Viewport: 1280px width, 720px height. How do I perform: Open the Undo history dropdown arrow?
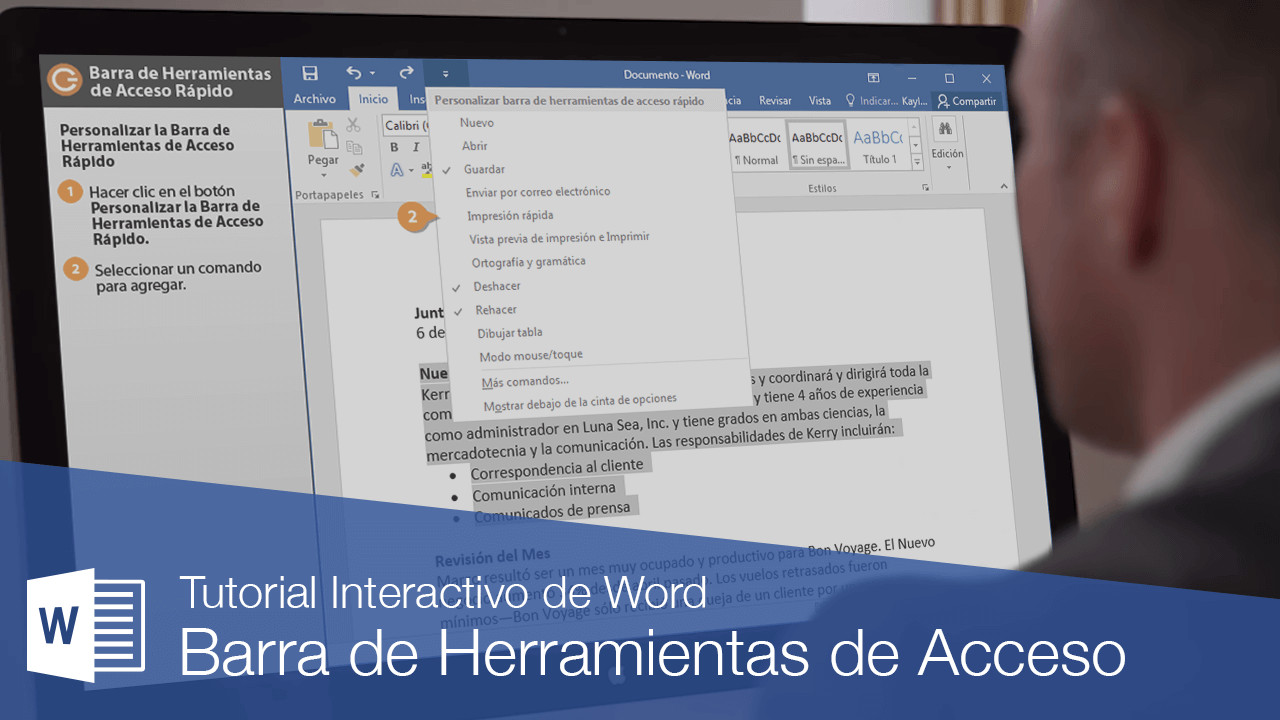(373, 73)
